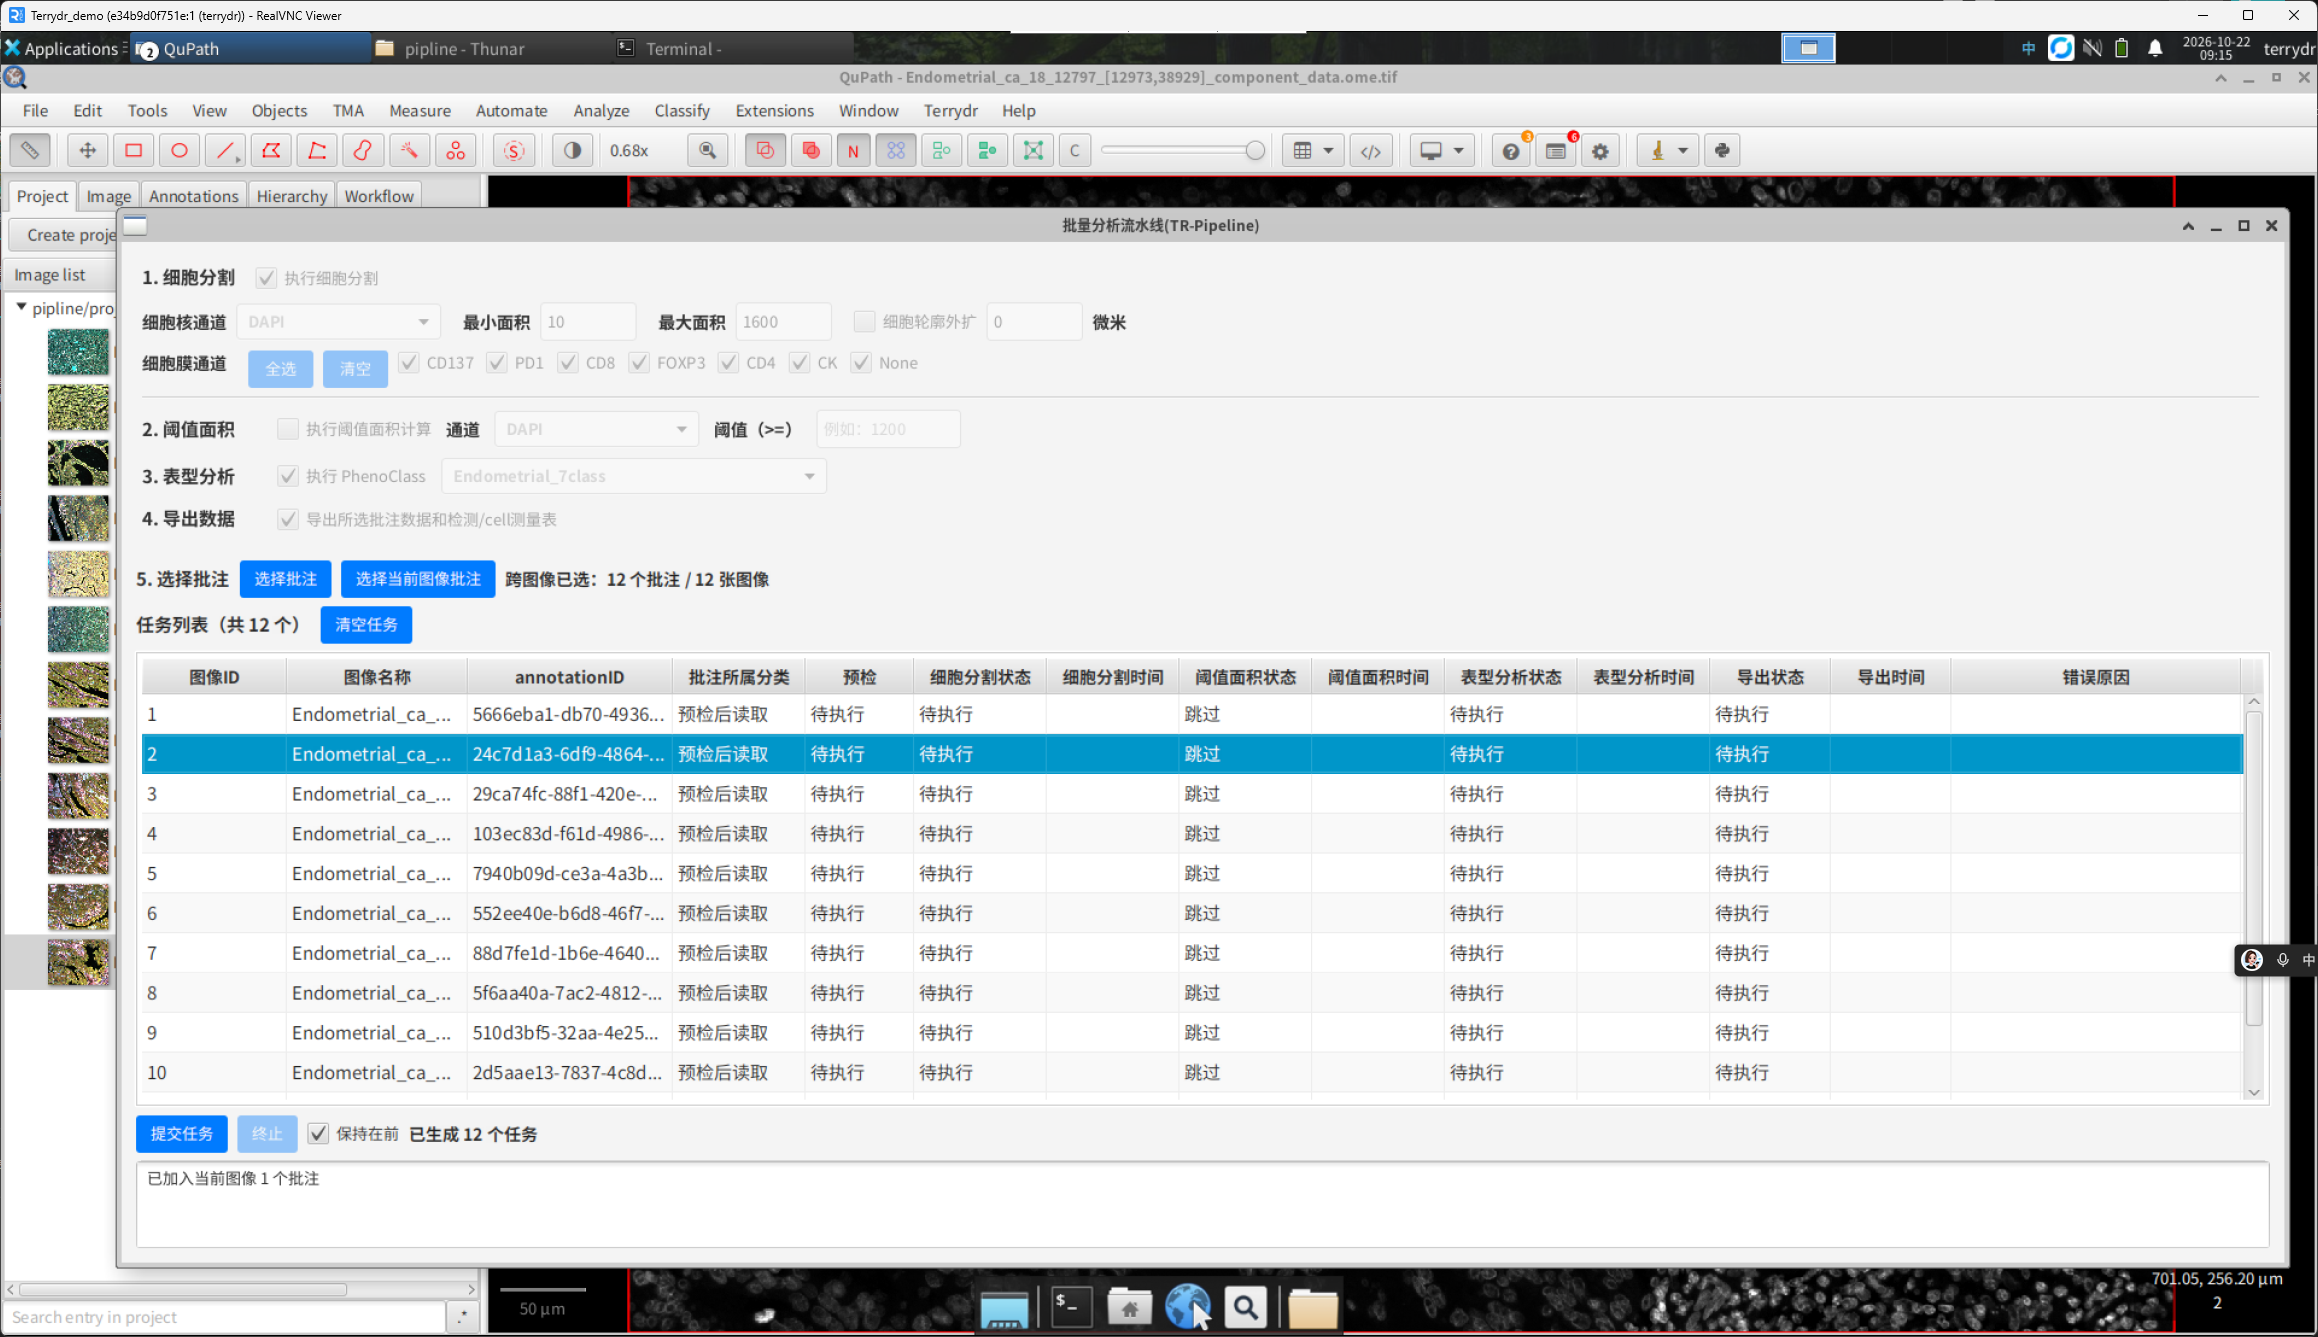Collapse the pipline project tree node
Image resolution: width=2318 pixels, height=1337 pixels.
pos(21,307)
